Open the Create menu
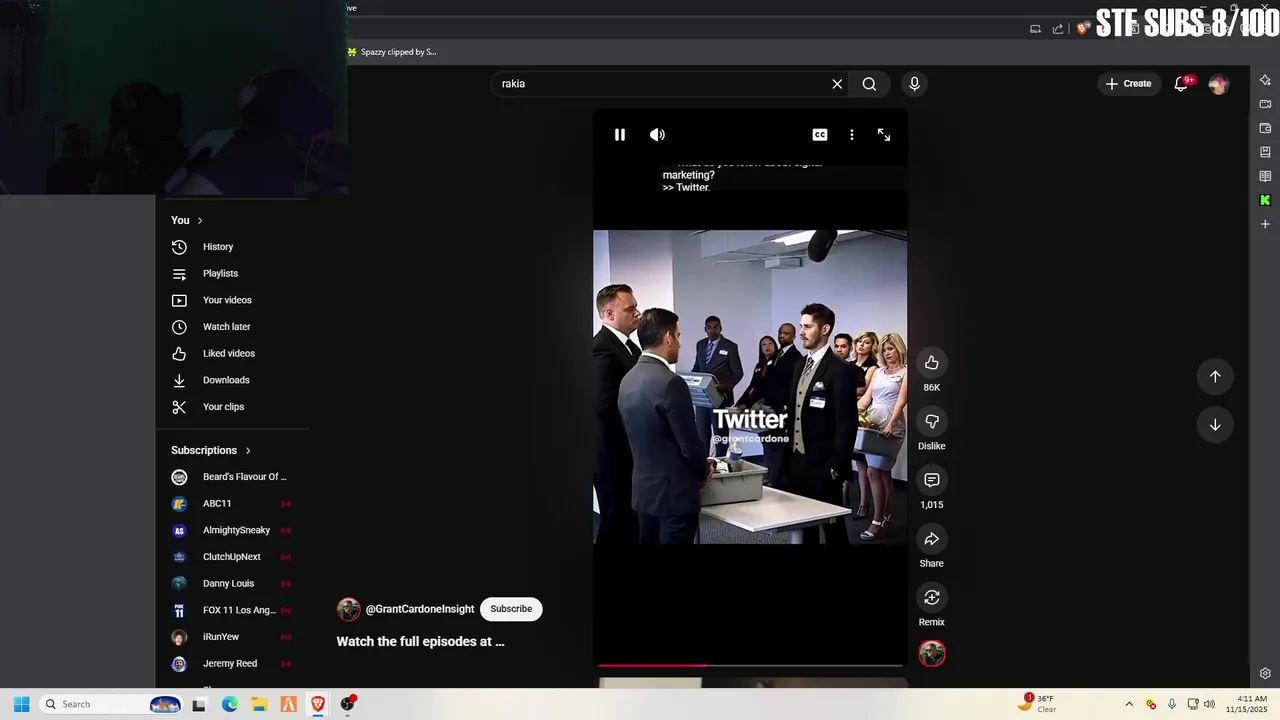The height and width of the screenshot is (720, 1280). (x=1128, y=84)
